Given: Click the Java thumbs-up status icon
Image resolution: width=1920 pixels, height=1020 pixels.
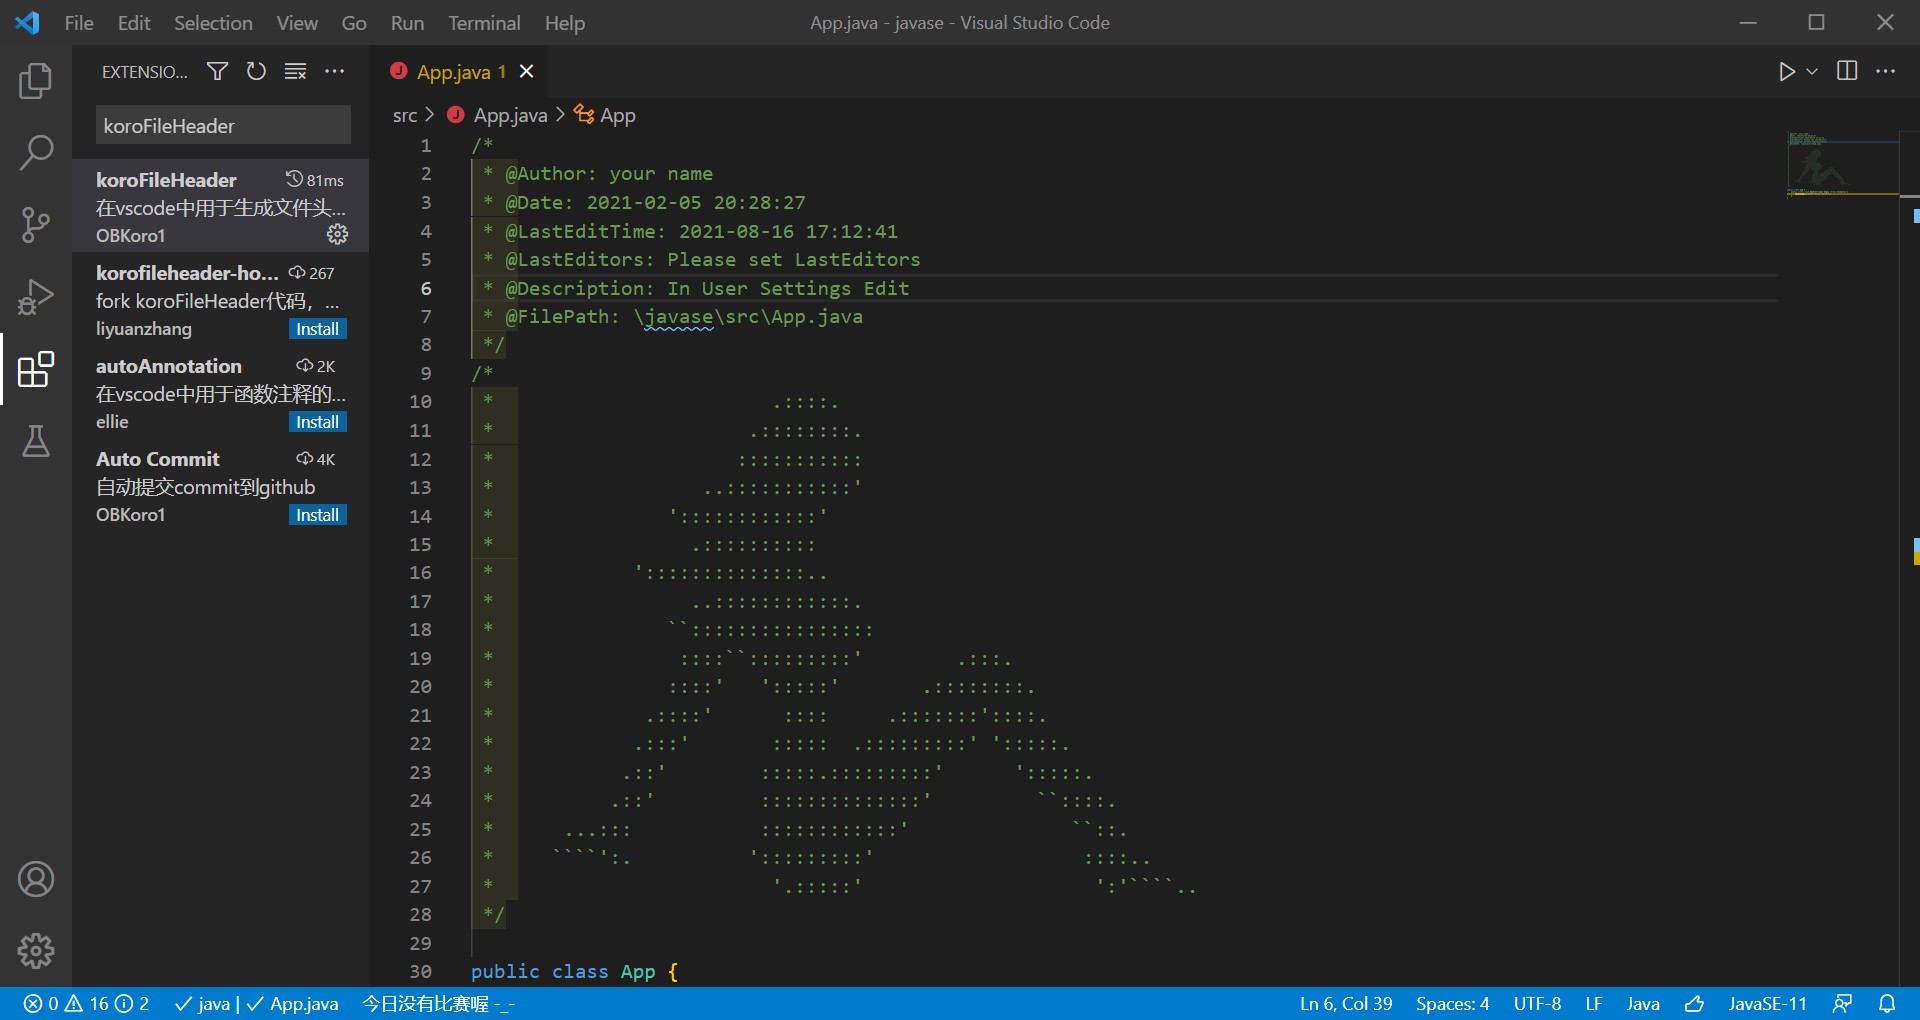Looking at the screenshot, I should pyautogui.click(x=1694, y=1003).
